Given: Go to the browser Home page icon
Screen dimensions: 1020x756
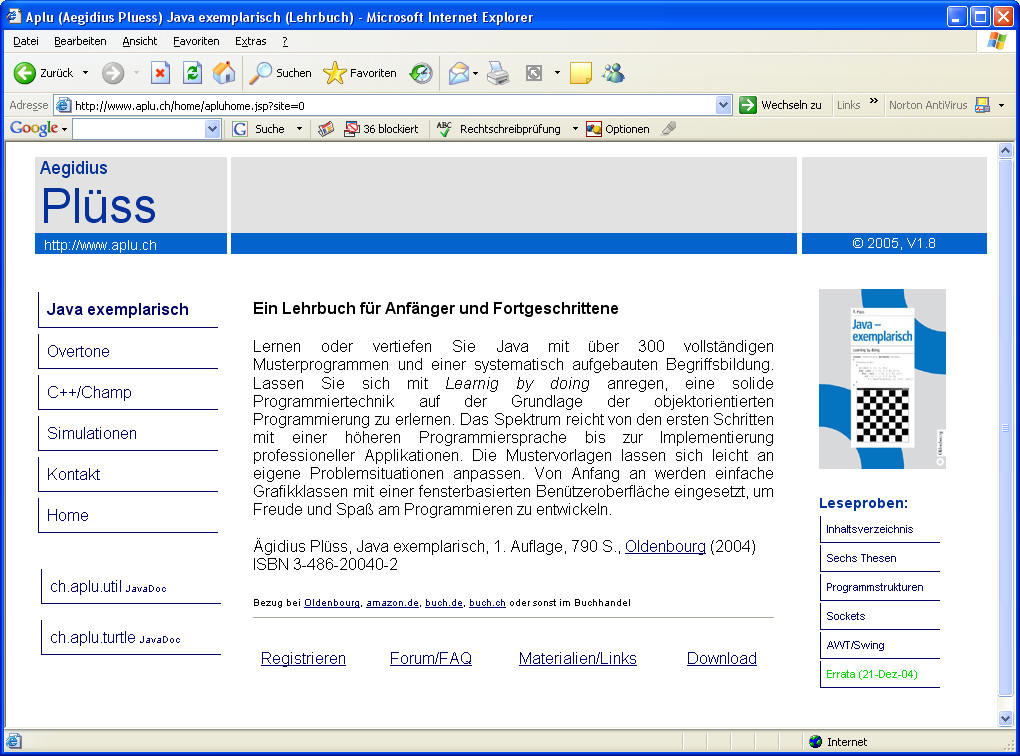Looking at the screenshot, I should coord(224,73).
